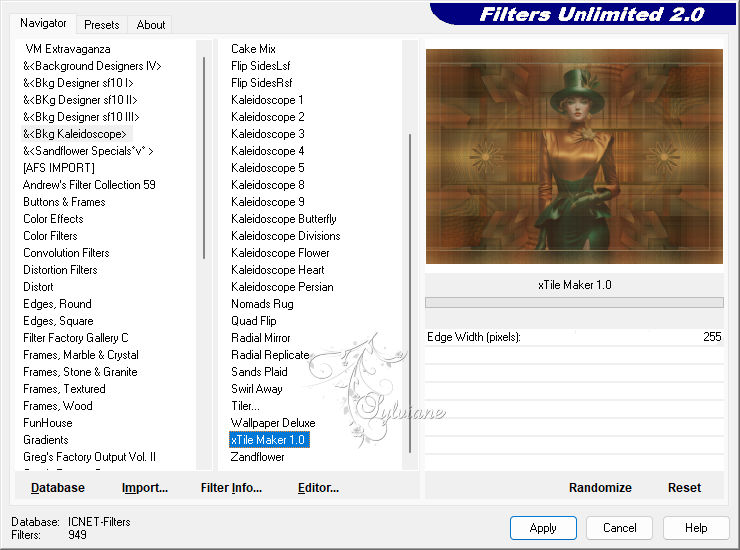The width and height of the screenshot is (740, 550).
Task: Select the Navigator tab
Action: point(43,23)
